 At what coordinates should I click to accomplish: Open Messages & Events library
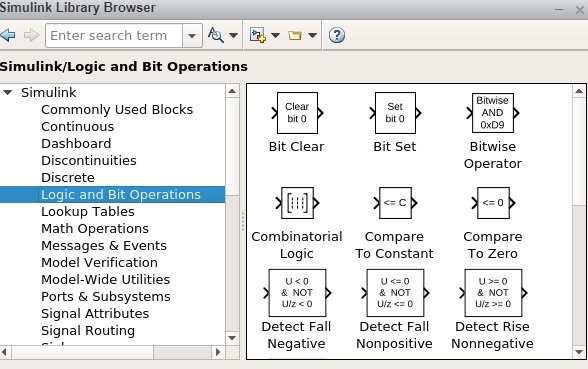coord(104,245)
